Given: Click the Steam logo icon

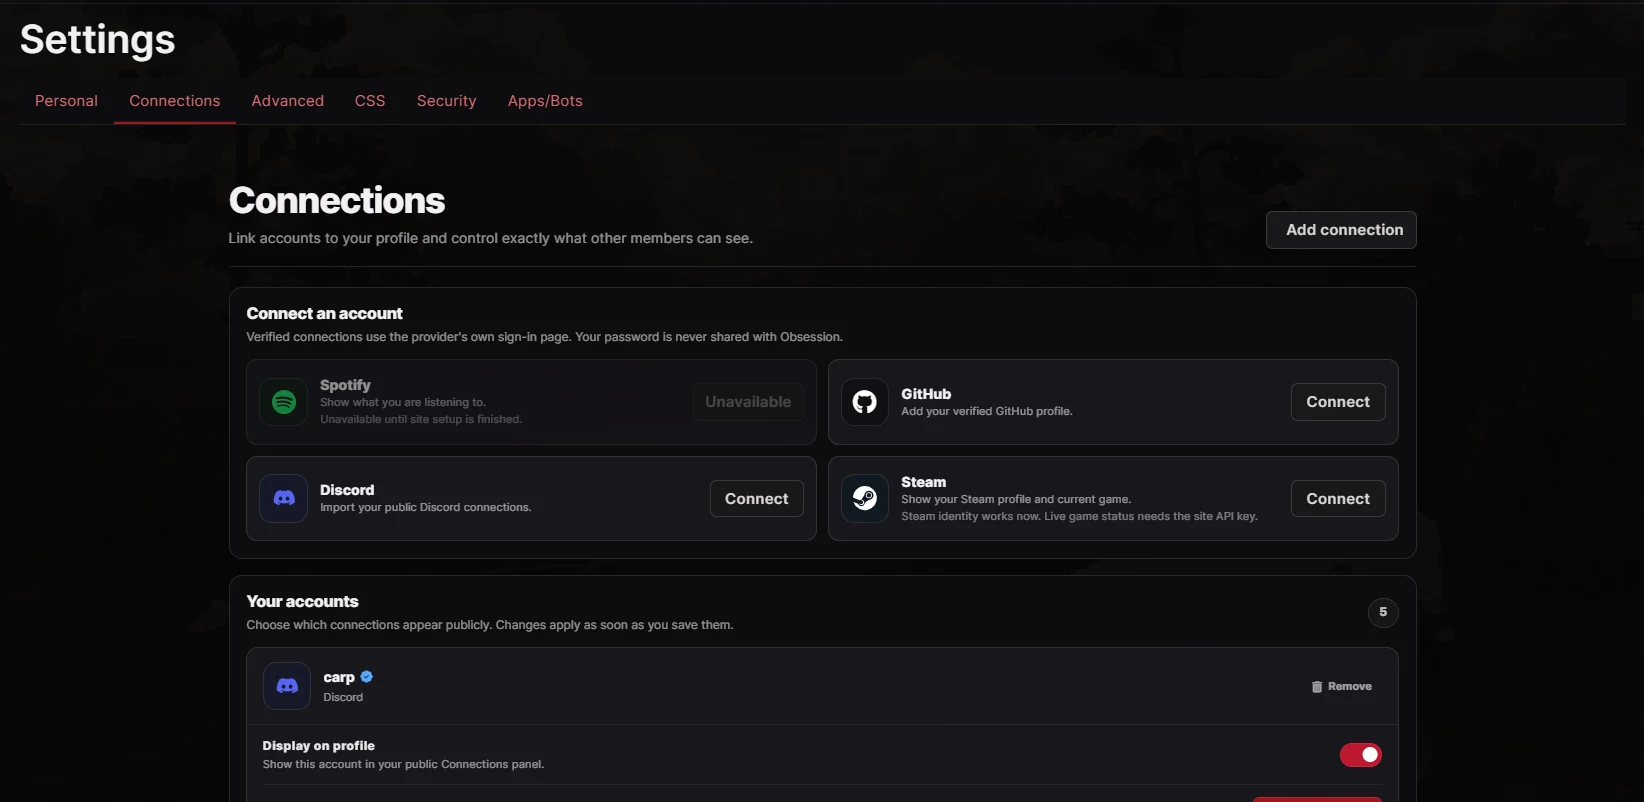Looking at the screenshot, I should click(865, 498).
